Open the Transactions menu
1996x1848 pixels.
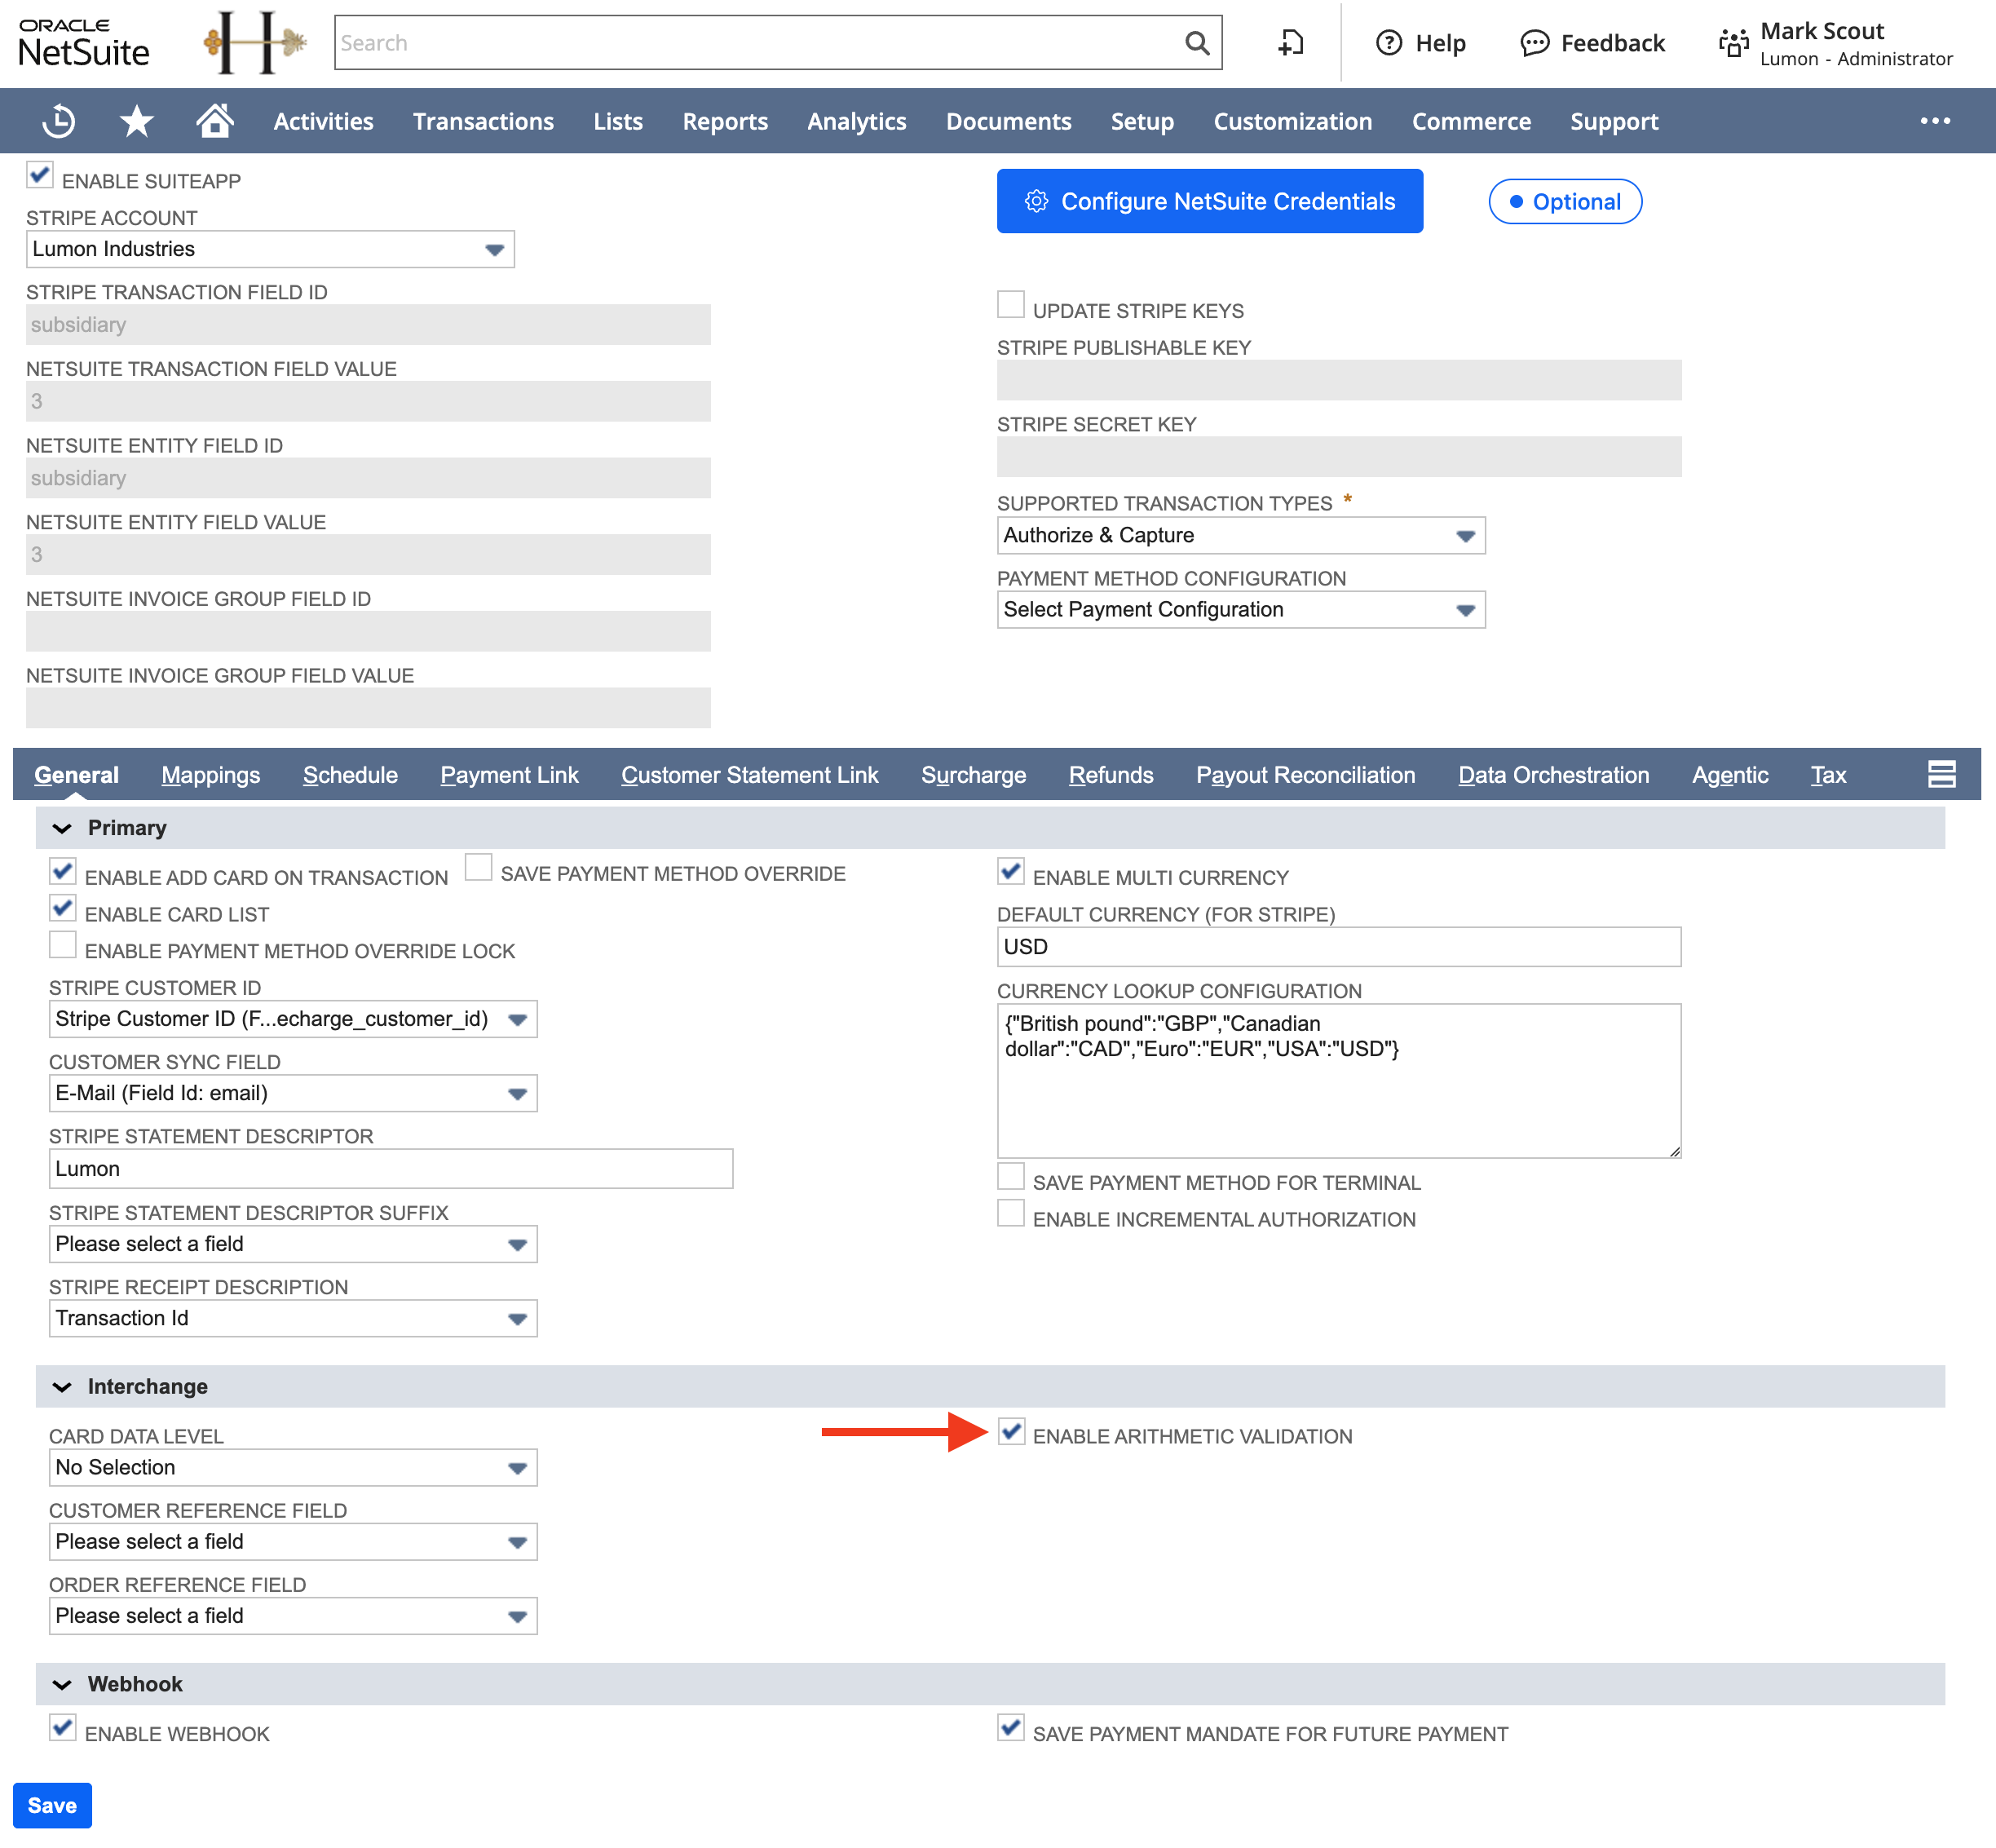click(x=483, y=121)
